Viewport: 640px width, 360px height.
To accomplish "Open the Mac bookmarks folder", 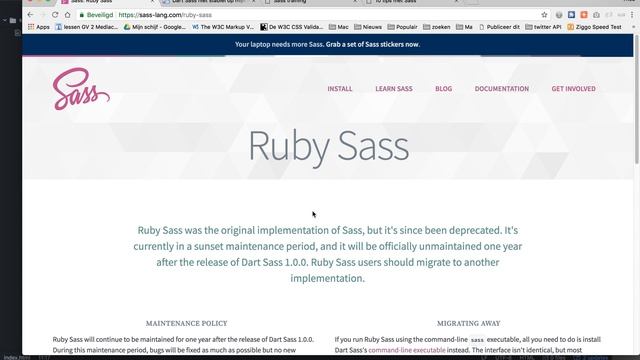I will (339, 27).
